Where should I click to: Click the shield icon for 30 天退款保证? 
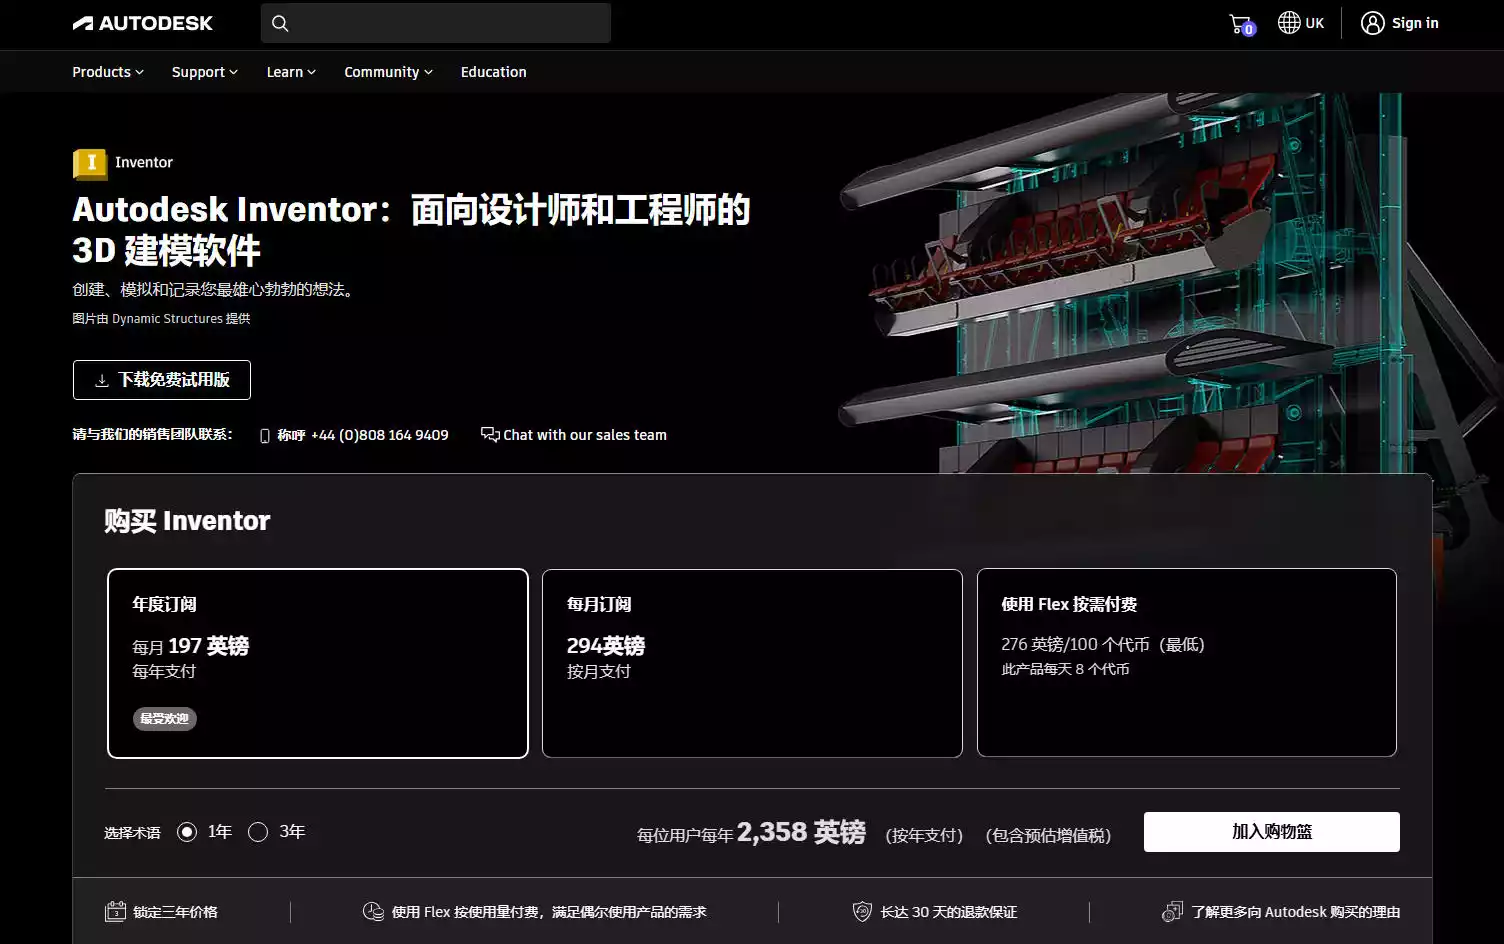862,912
